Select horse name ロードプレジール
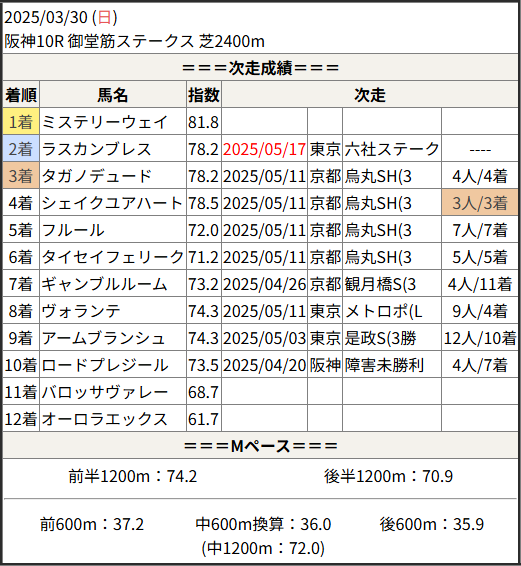This screenshot has width=521, height=566. 105,365
